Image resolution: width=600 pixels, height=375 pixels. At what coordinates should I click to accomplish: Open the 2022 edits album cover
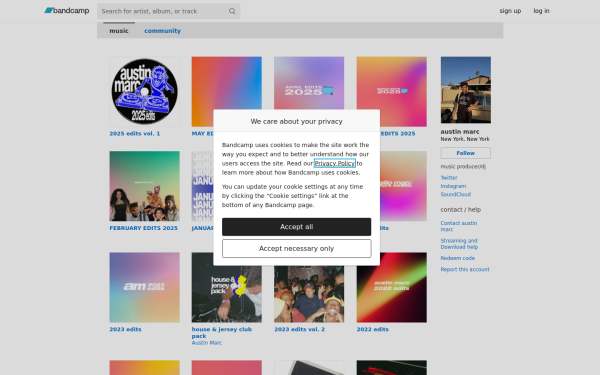tap(391, 287)
